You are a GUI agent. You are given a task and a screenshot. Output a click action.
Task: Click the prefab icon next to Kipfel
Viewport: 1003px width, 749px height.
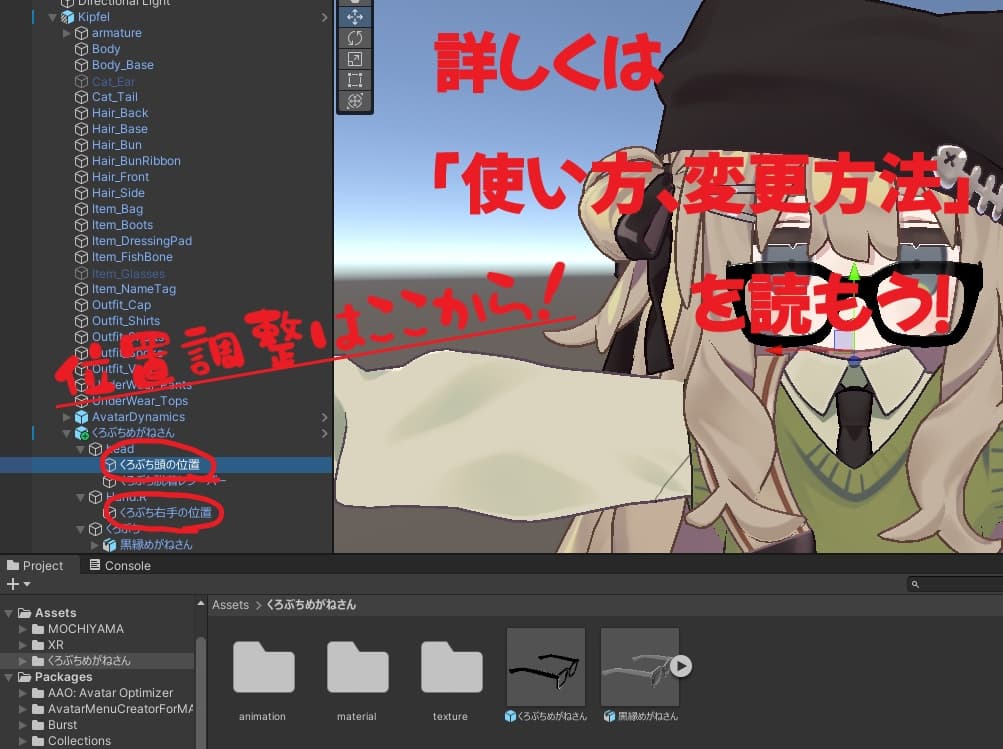point(69,16)
